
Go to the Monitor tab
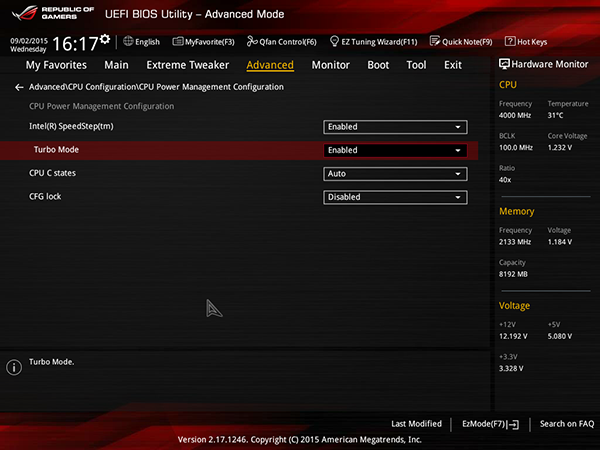331,65
